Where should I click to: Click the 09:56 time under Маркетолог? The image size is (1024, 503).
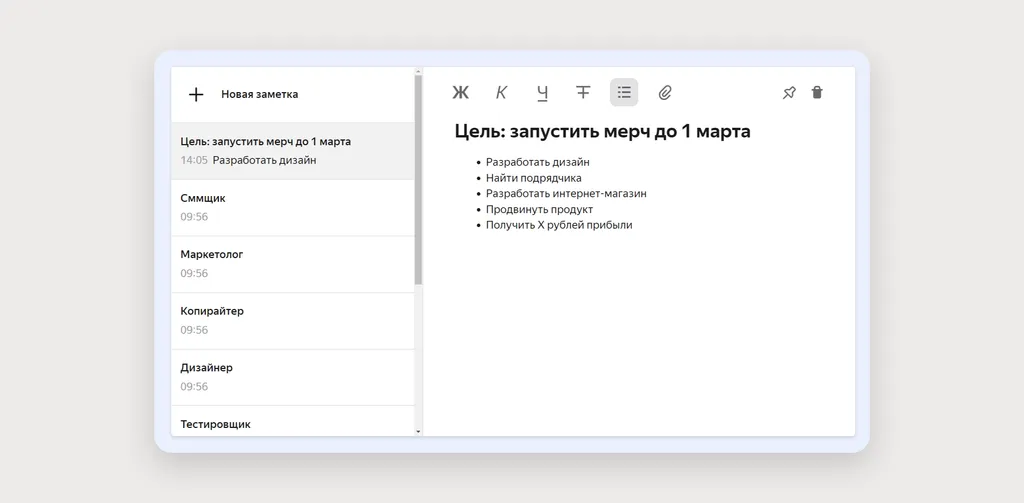tap(194, 274)
